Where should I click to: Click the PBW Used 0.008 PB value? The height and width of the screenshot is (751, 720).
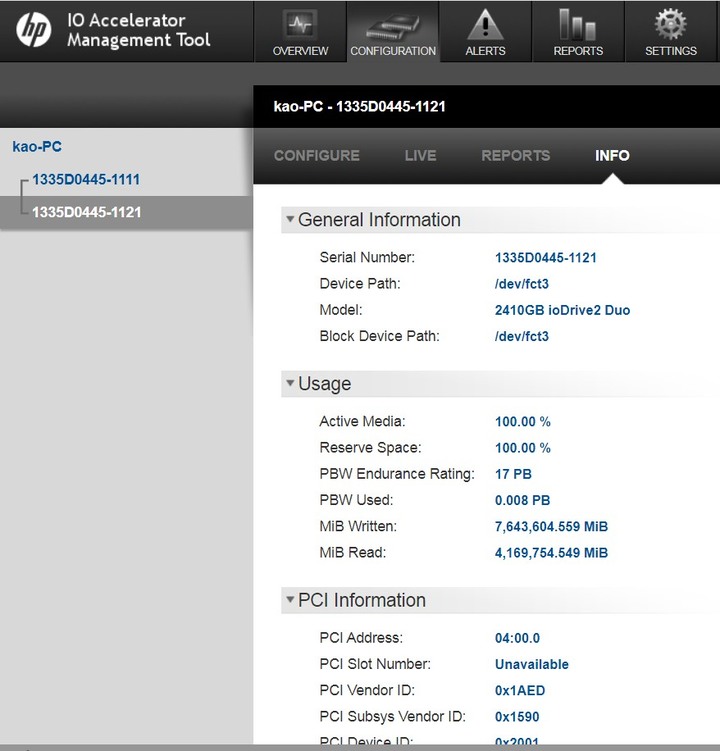click(x=522, y=500)
